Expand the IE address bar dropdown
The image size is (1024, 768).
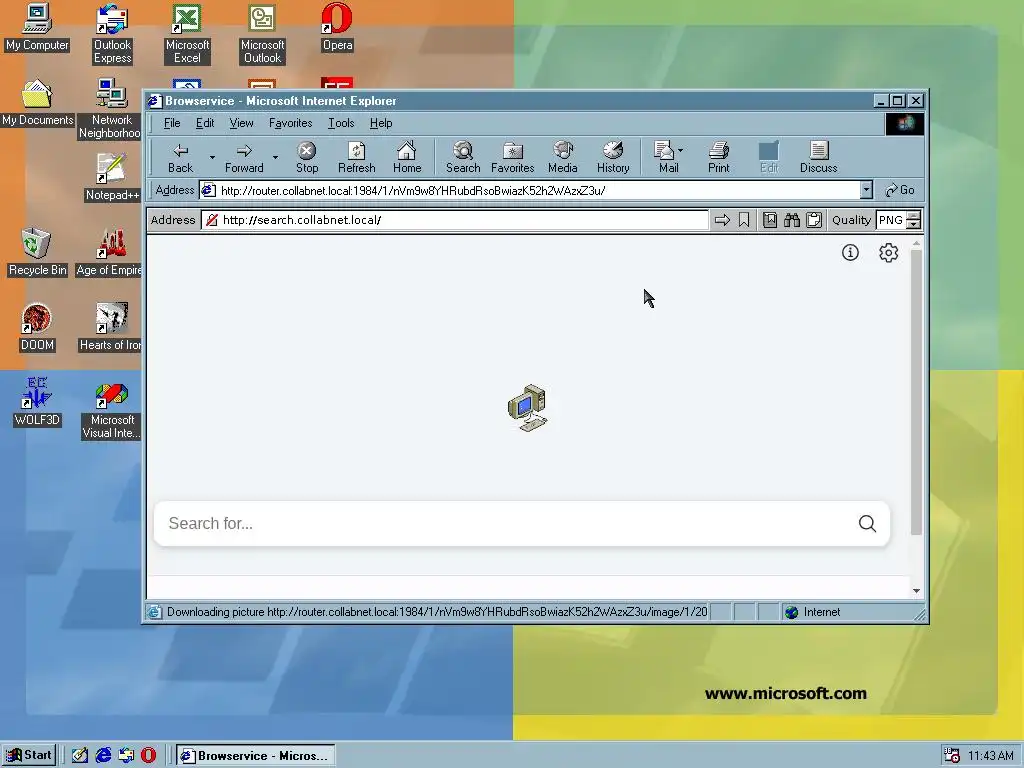point(866,190)
